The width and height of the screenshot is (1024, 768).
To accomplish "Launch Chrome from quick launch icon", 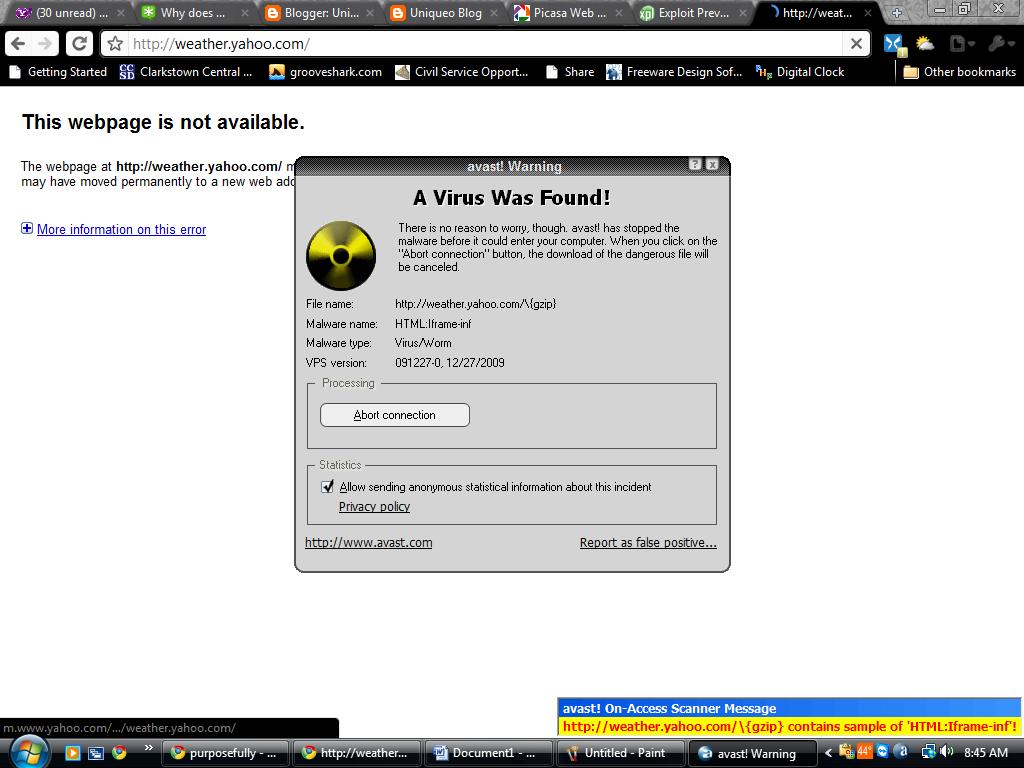I will tap(119, 753).
